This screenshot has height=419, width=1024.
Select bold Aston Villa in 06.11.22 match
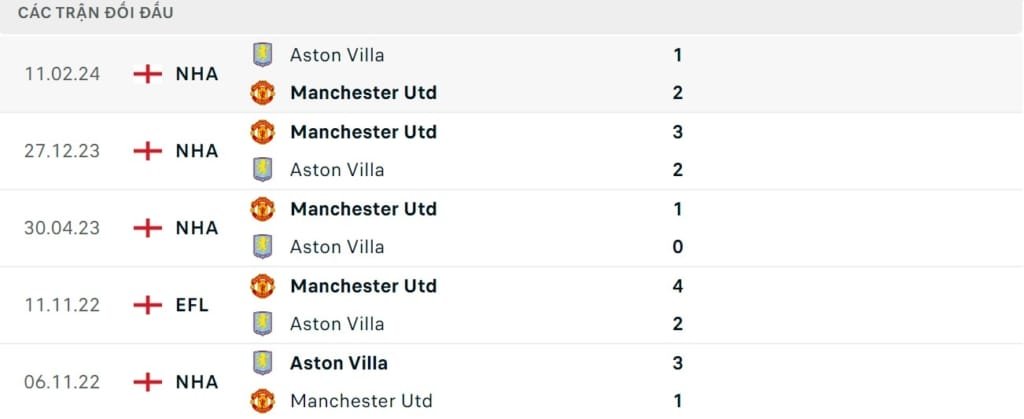338,363
